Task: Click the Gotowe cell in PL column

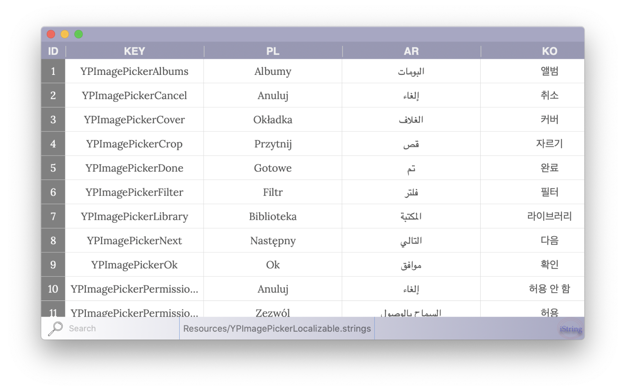Action: pyautogui.click(x=273, y=168)
